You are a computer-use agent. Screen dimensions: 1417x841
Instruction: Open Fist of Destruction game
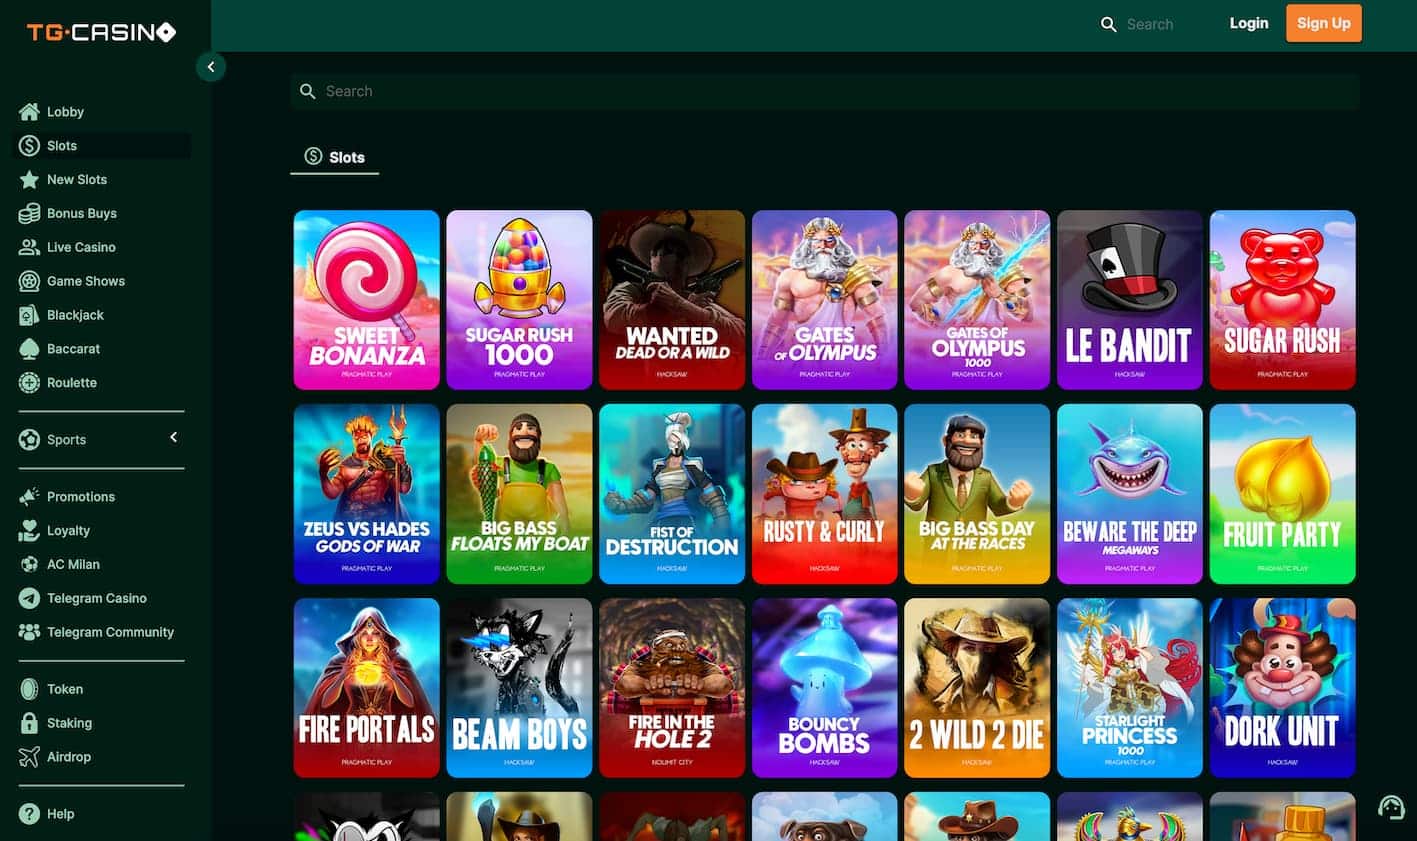(x=672, y=494)
